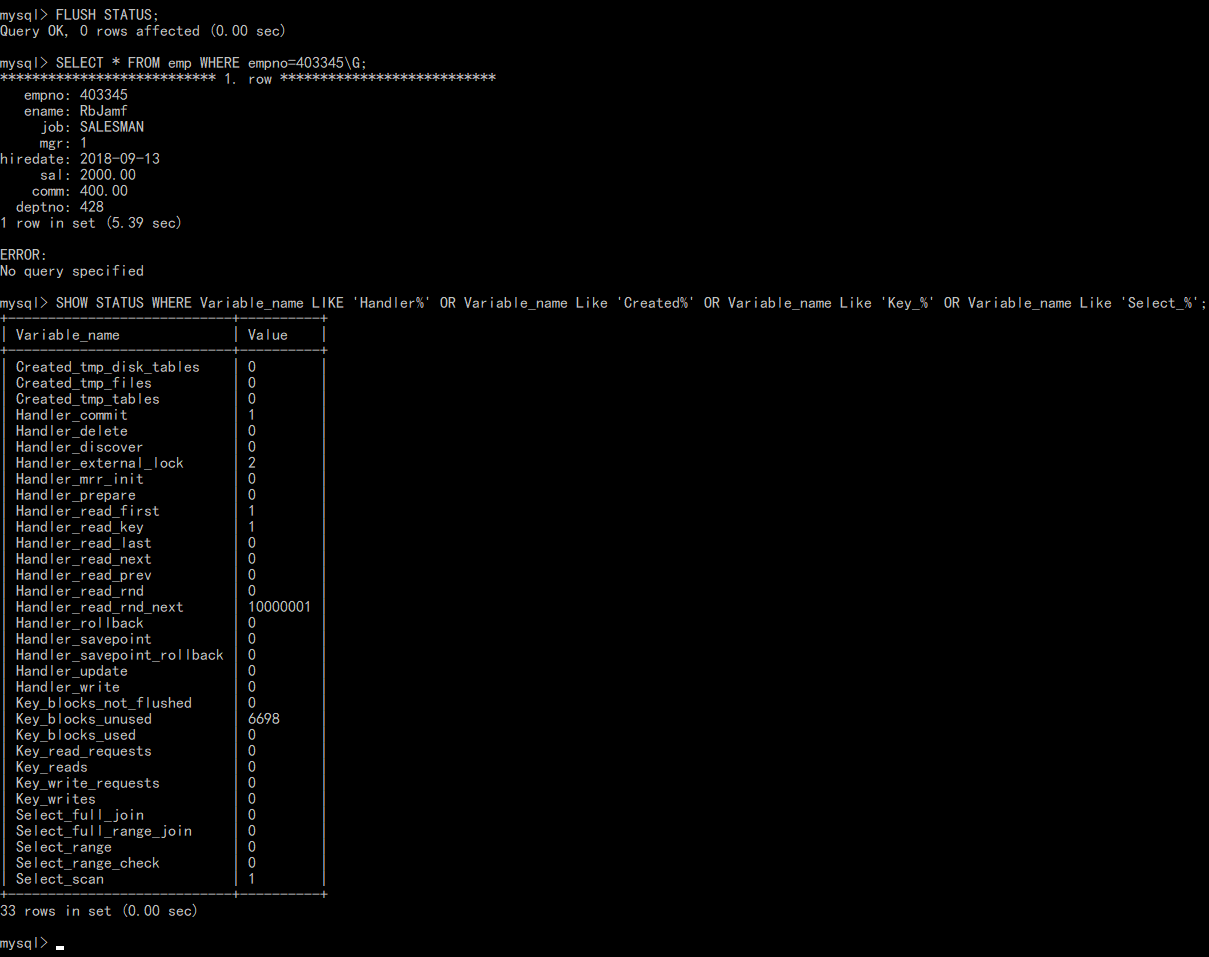
Task: Click the hiredate: 2018-09-13 row
Action: click(80, 159)
